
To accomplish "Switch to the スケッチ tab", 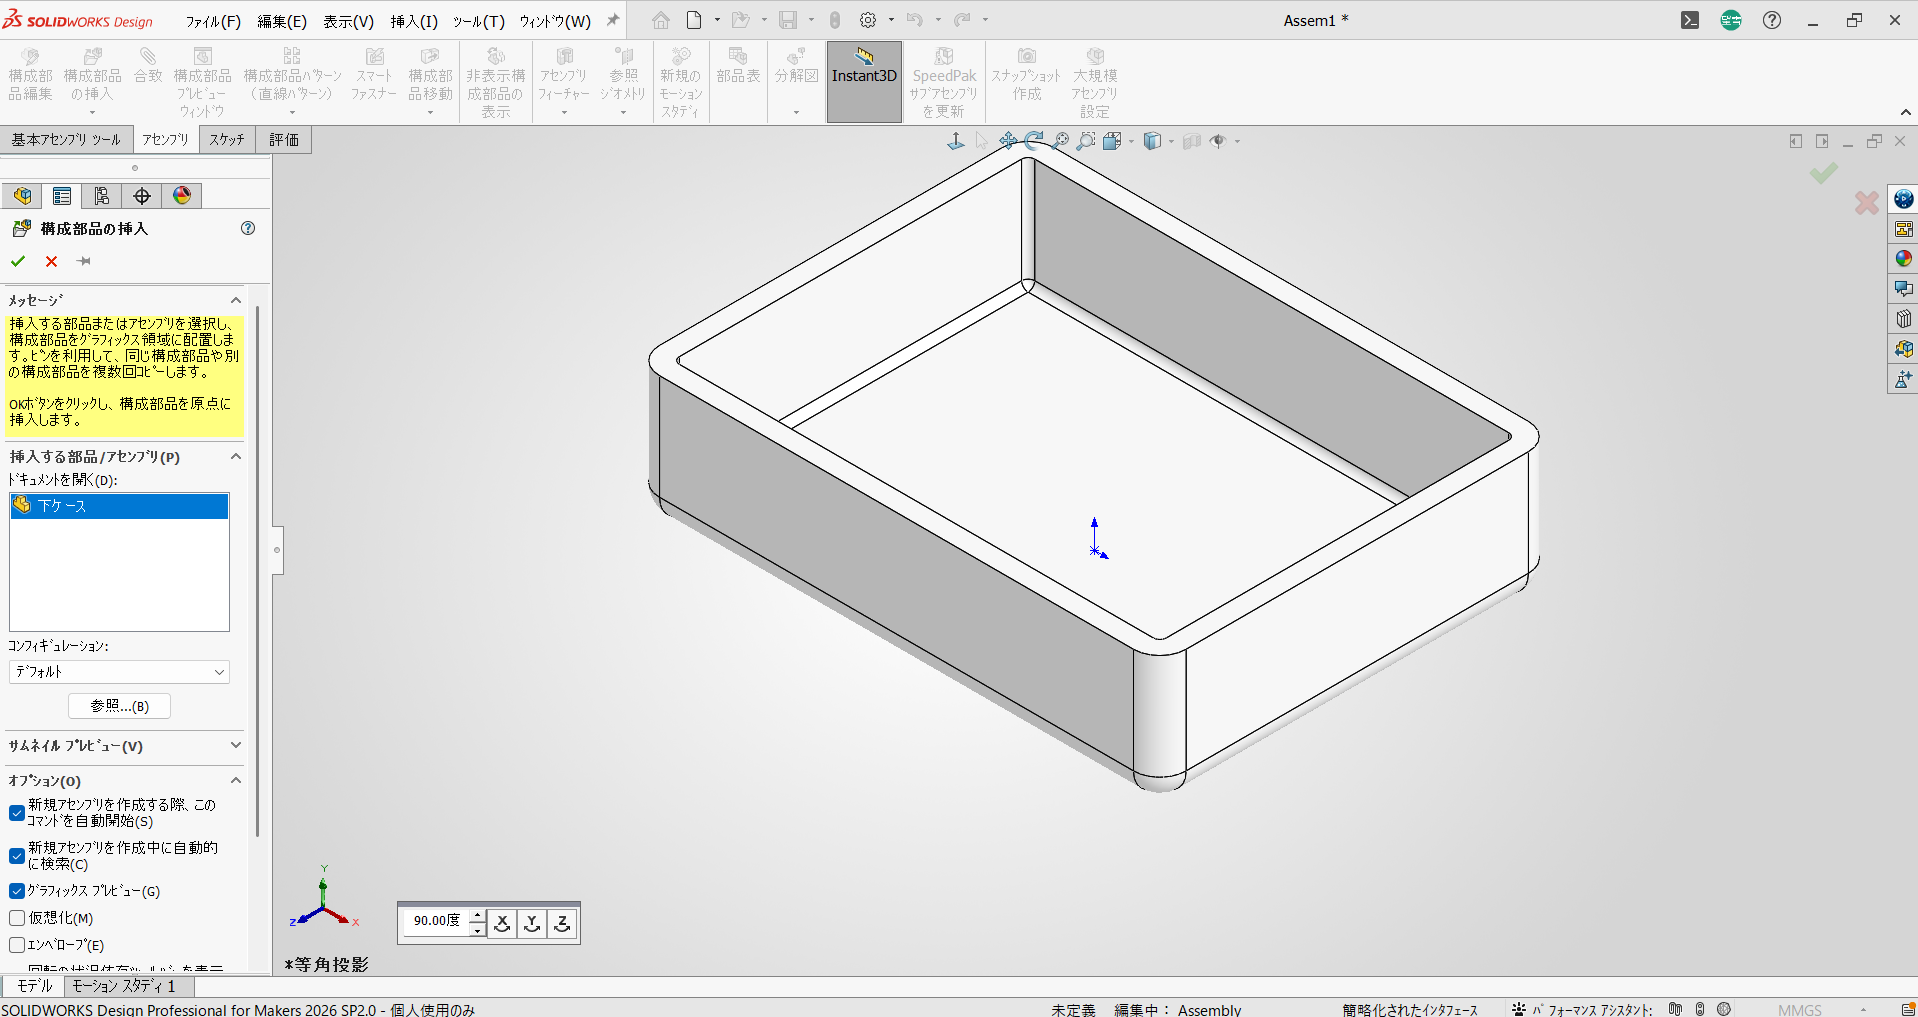I will point(227,140).
